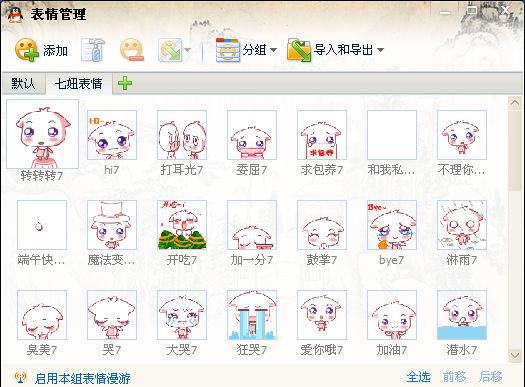
Task: Select the 狂哭7 emoticon
Action: point(252,315)
